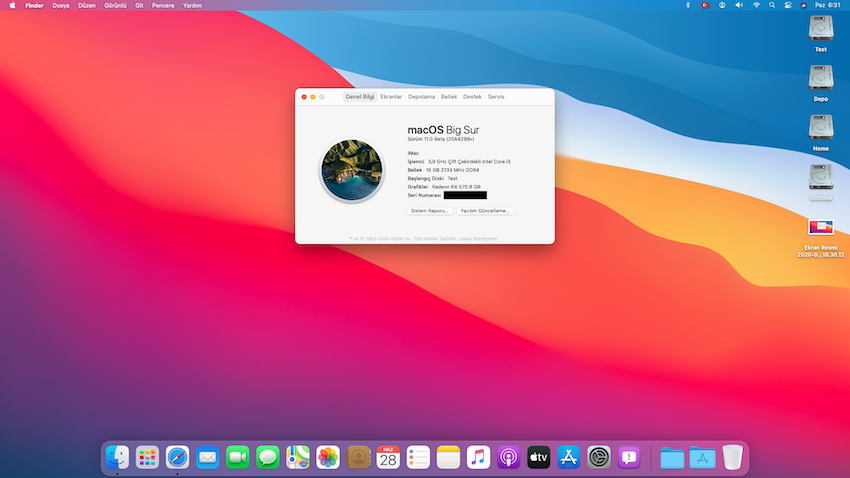The image size is (850, 478).
Task: Click the Bluetooth status icon in menu bar
Action: 687,5
